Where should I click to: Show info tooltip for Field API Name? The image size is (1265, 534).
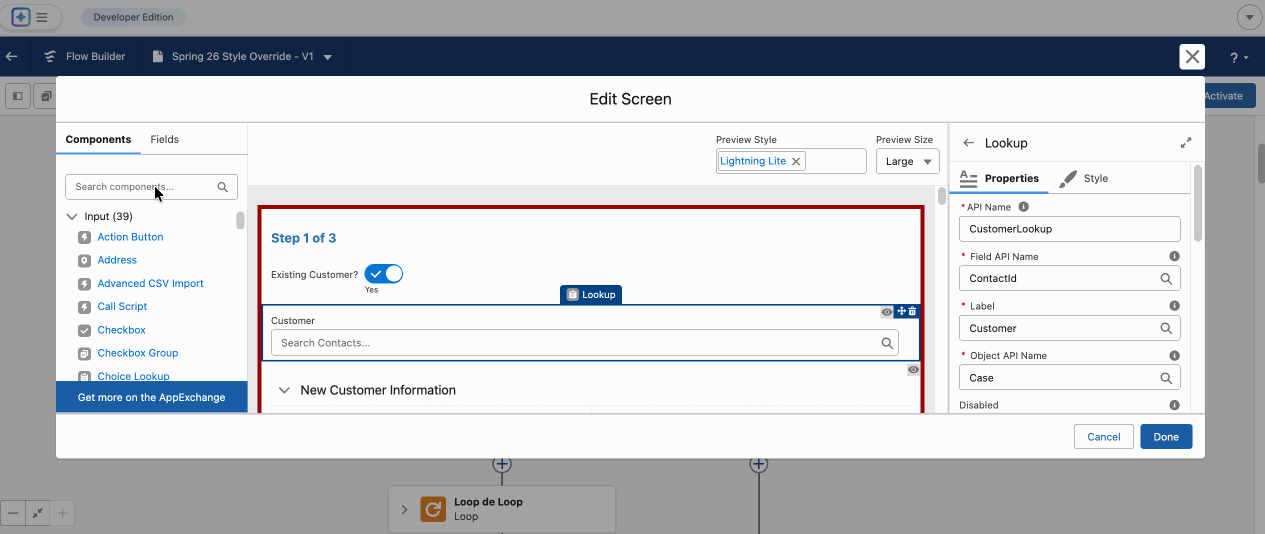pyautogui.click(x=1174, y=256)
